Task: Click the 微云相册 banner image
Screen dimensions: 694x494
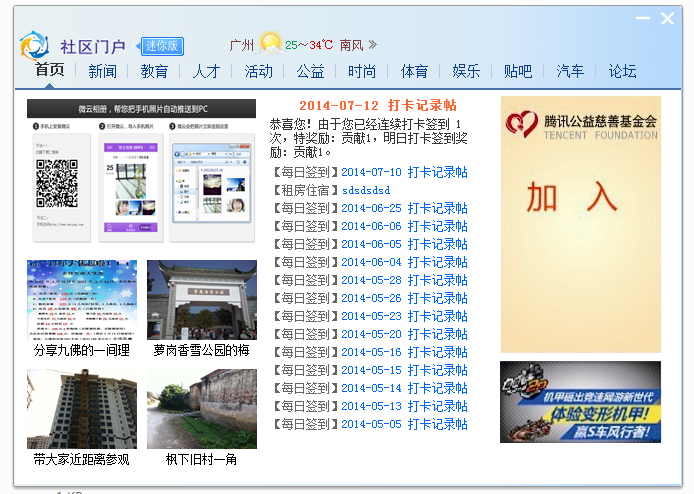Action: 141,171
